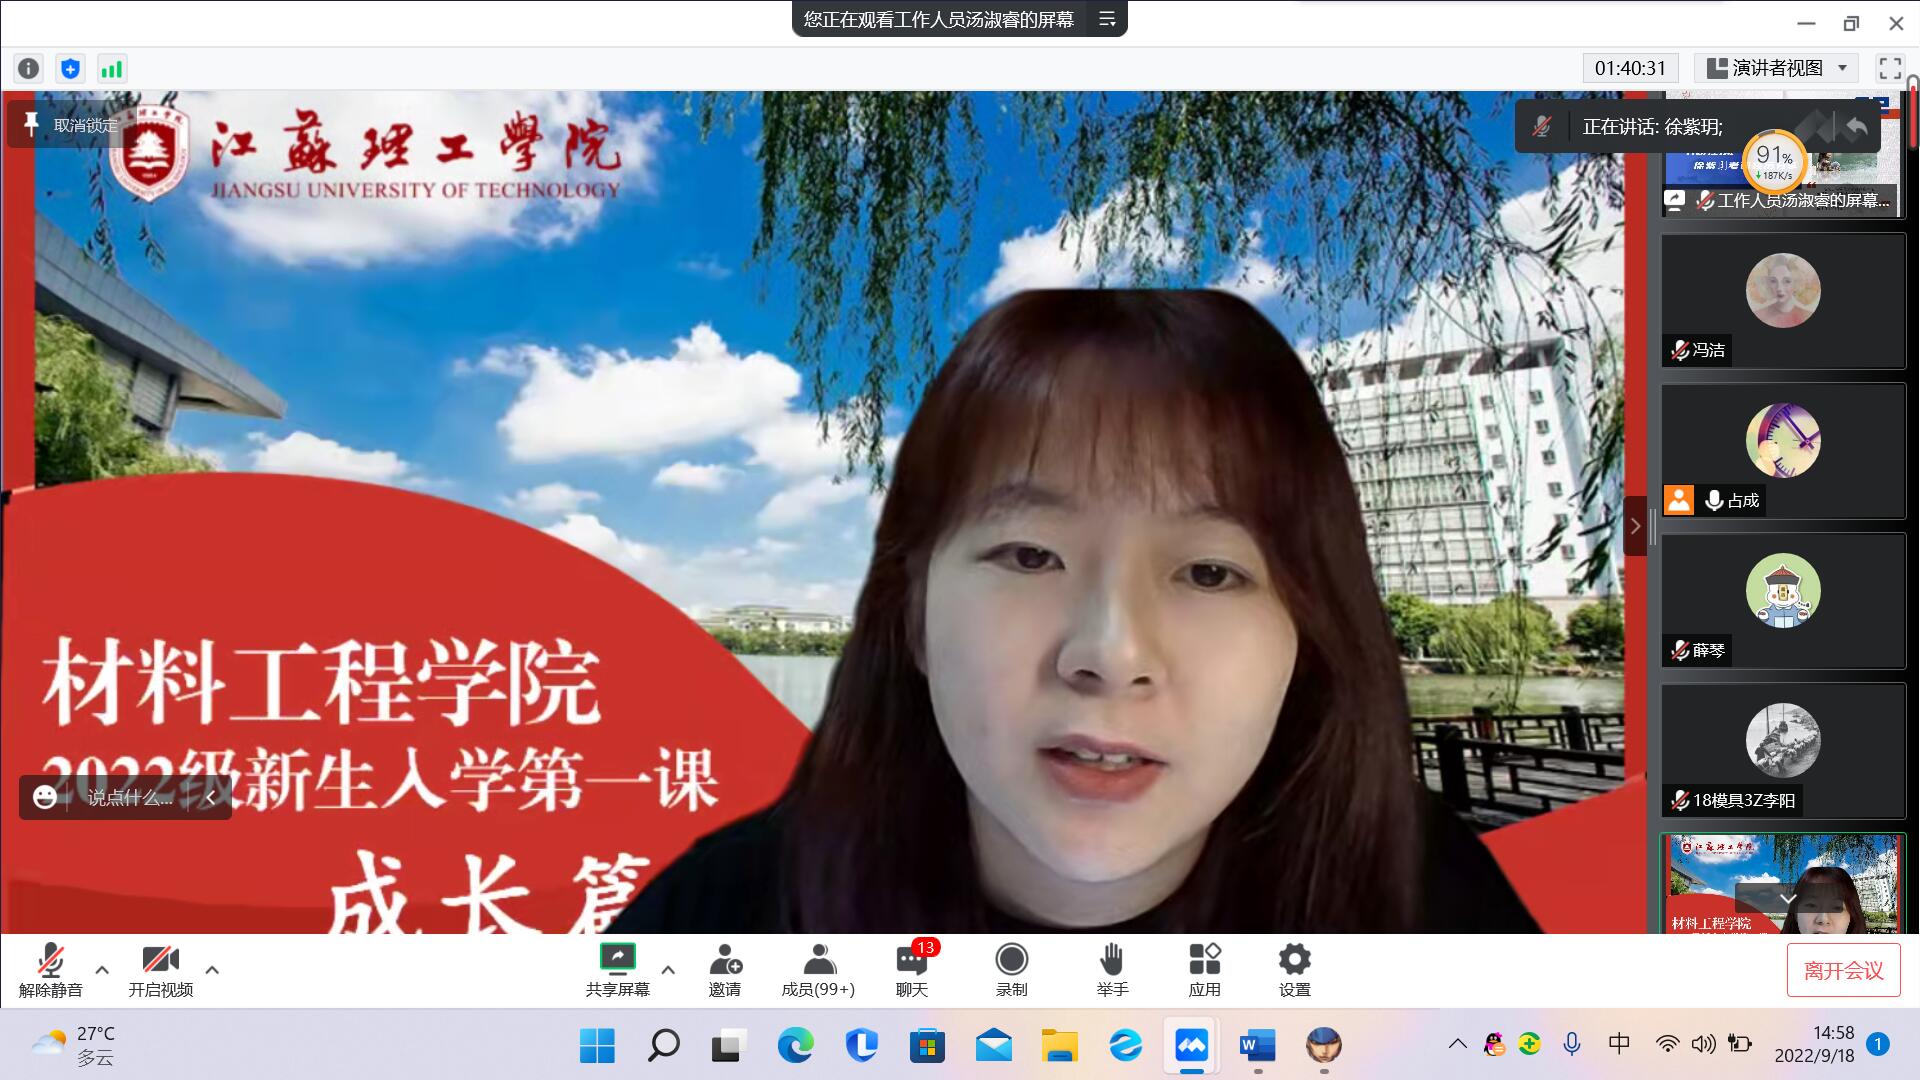
Task: Expand audio options arrow beside microphone
Action: pos(102,969)
